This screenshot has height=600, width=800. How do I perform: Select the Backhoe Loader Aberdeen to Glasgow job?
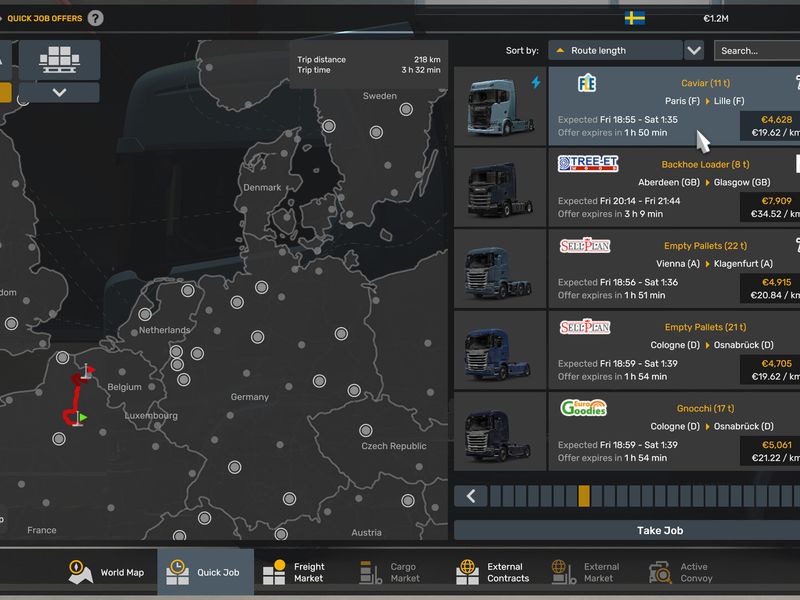click(674, 187)
